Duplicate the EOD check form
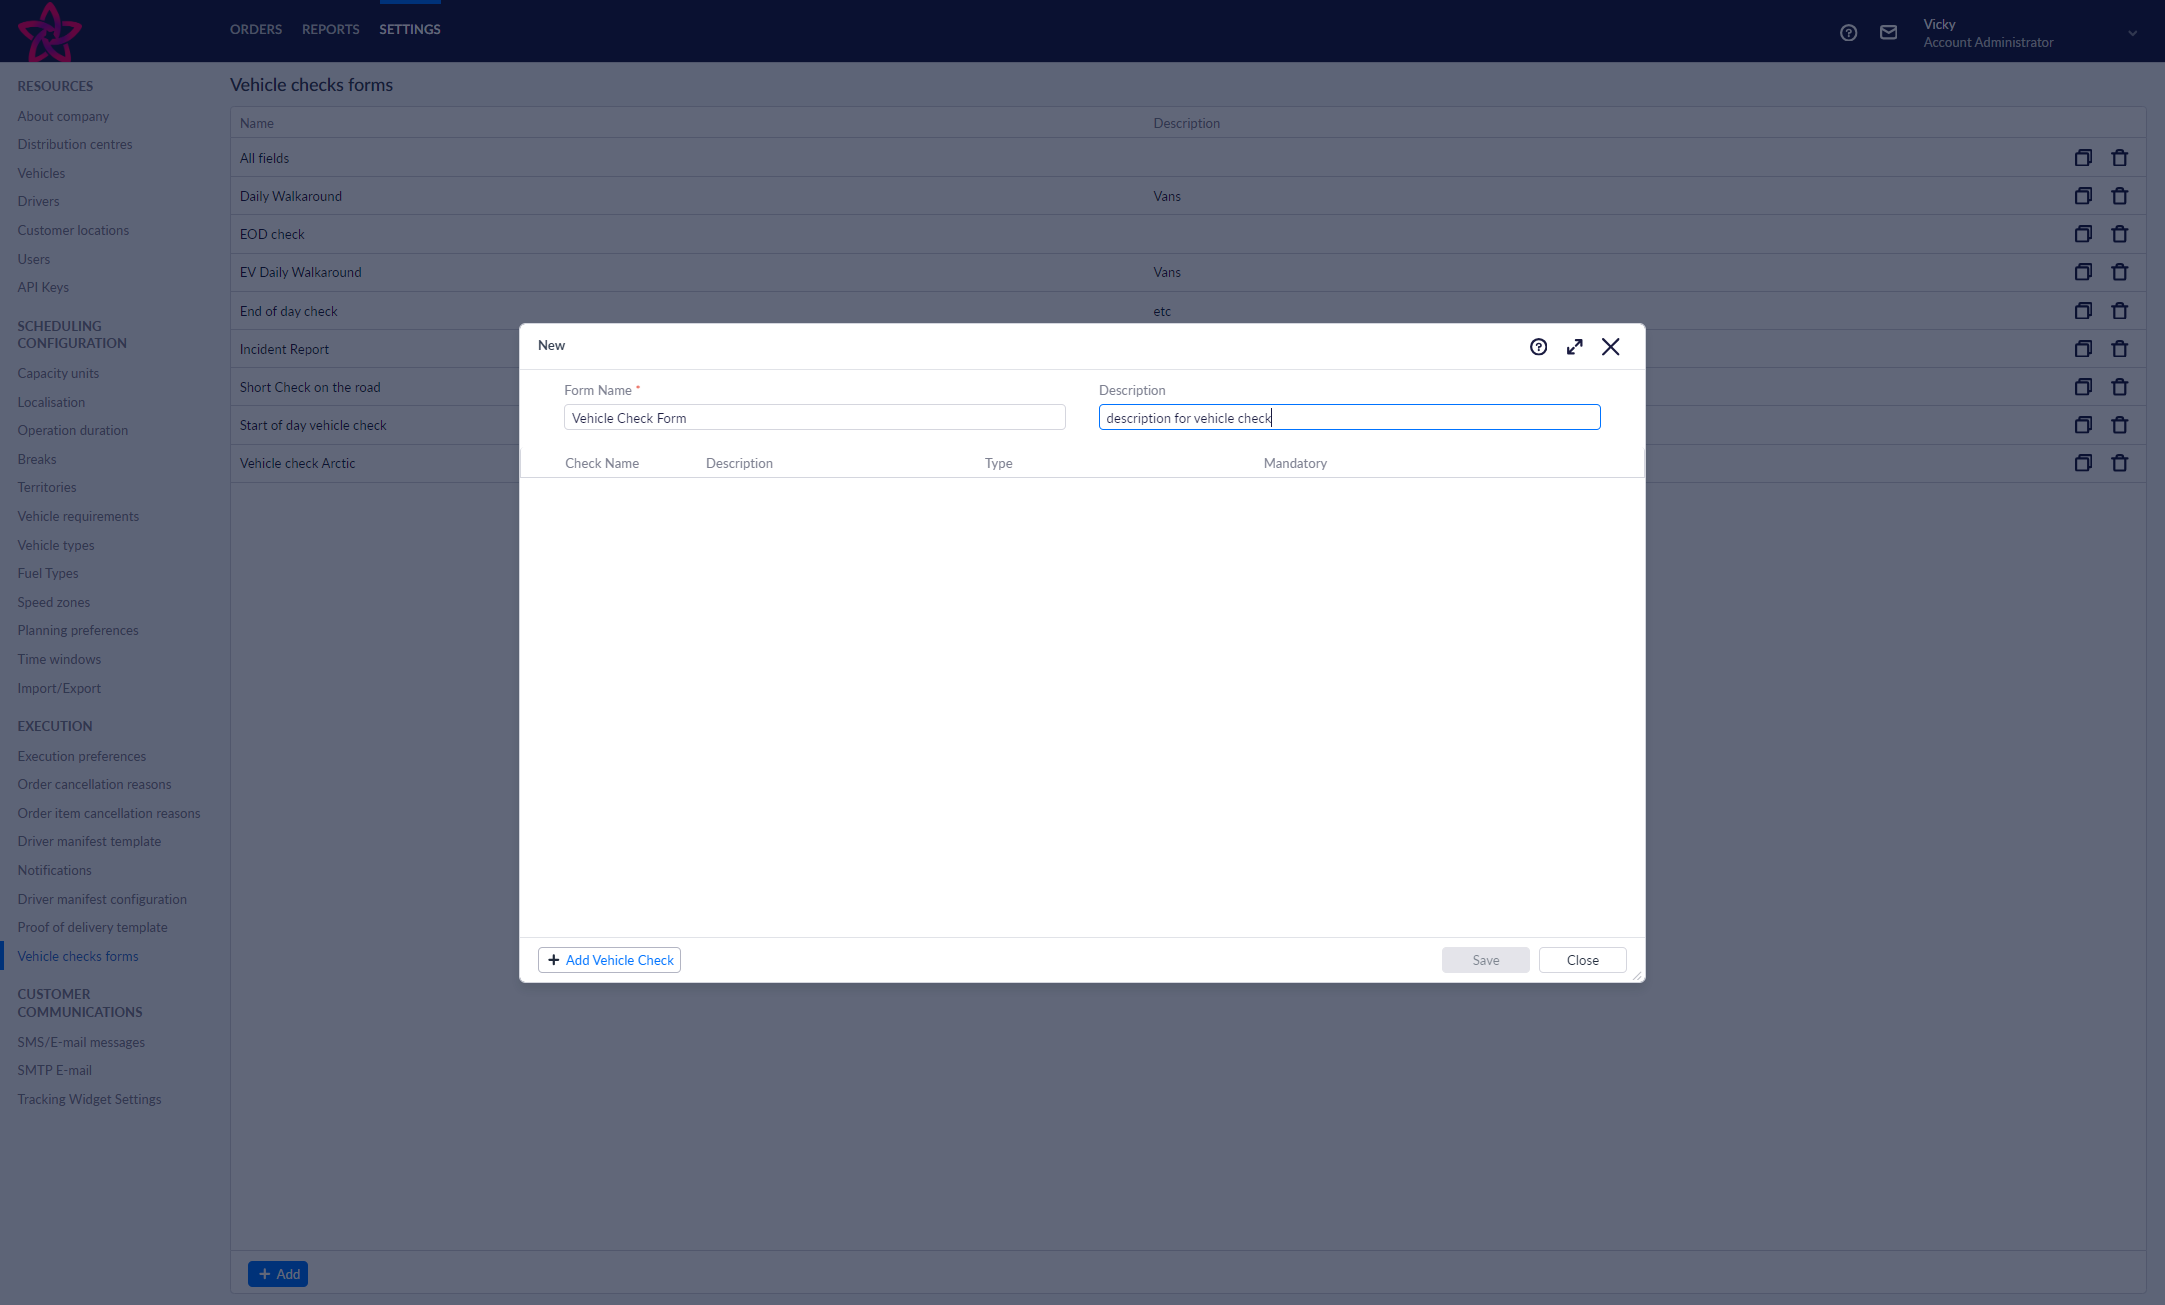The width and height of the screenshot is (2165, 1305). click(x=2083, y=234)
